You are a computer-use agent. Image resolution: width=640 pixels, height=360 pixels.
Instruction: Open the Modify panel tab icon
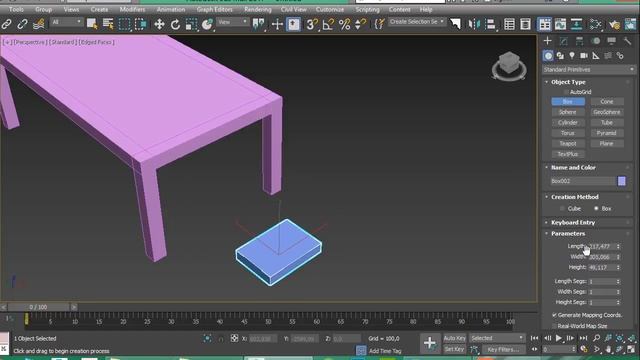click(564, 41)
